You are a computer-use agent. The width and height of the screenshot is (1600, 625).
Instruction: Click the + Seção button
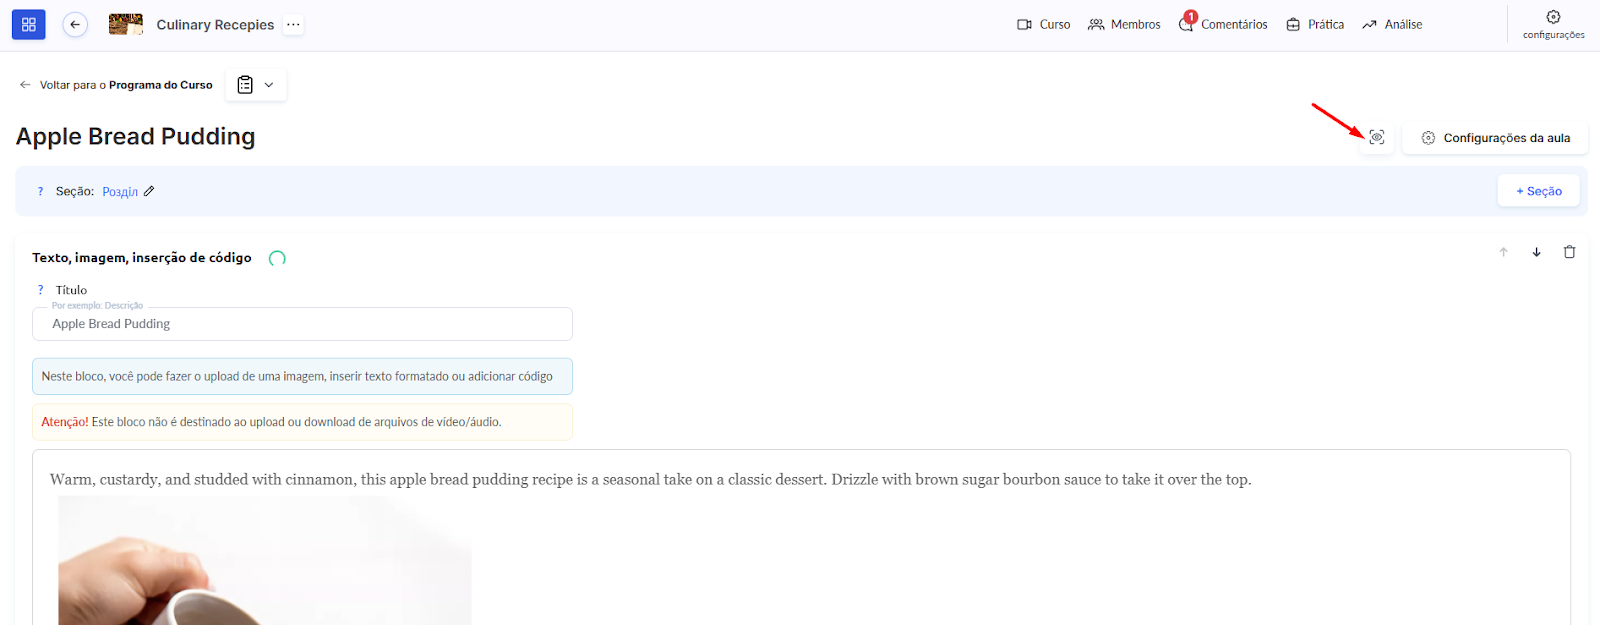pyautogui.click(x=1538, y=191)
